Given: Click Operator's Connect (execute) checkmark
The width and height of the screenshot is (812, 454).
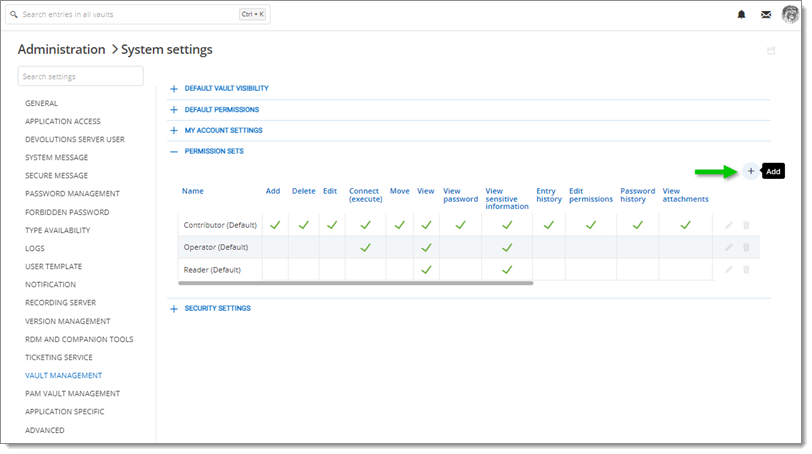Looking at the screenshot, I should 366,247.
